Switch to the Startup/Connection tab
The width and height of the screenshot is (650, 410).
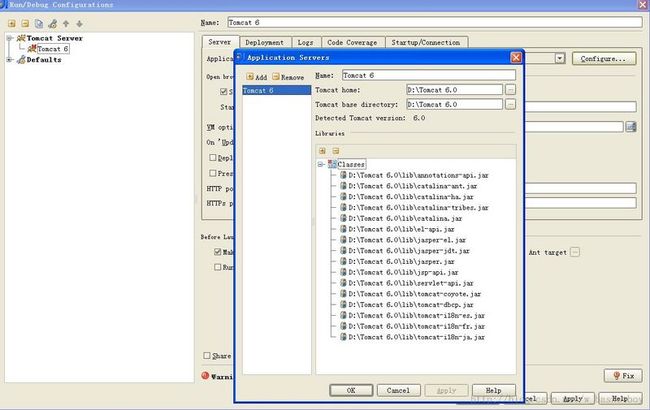[426, 42]
